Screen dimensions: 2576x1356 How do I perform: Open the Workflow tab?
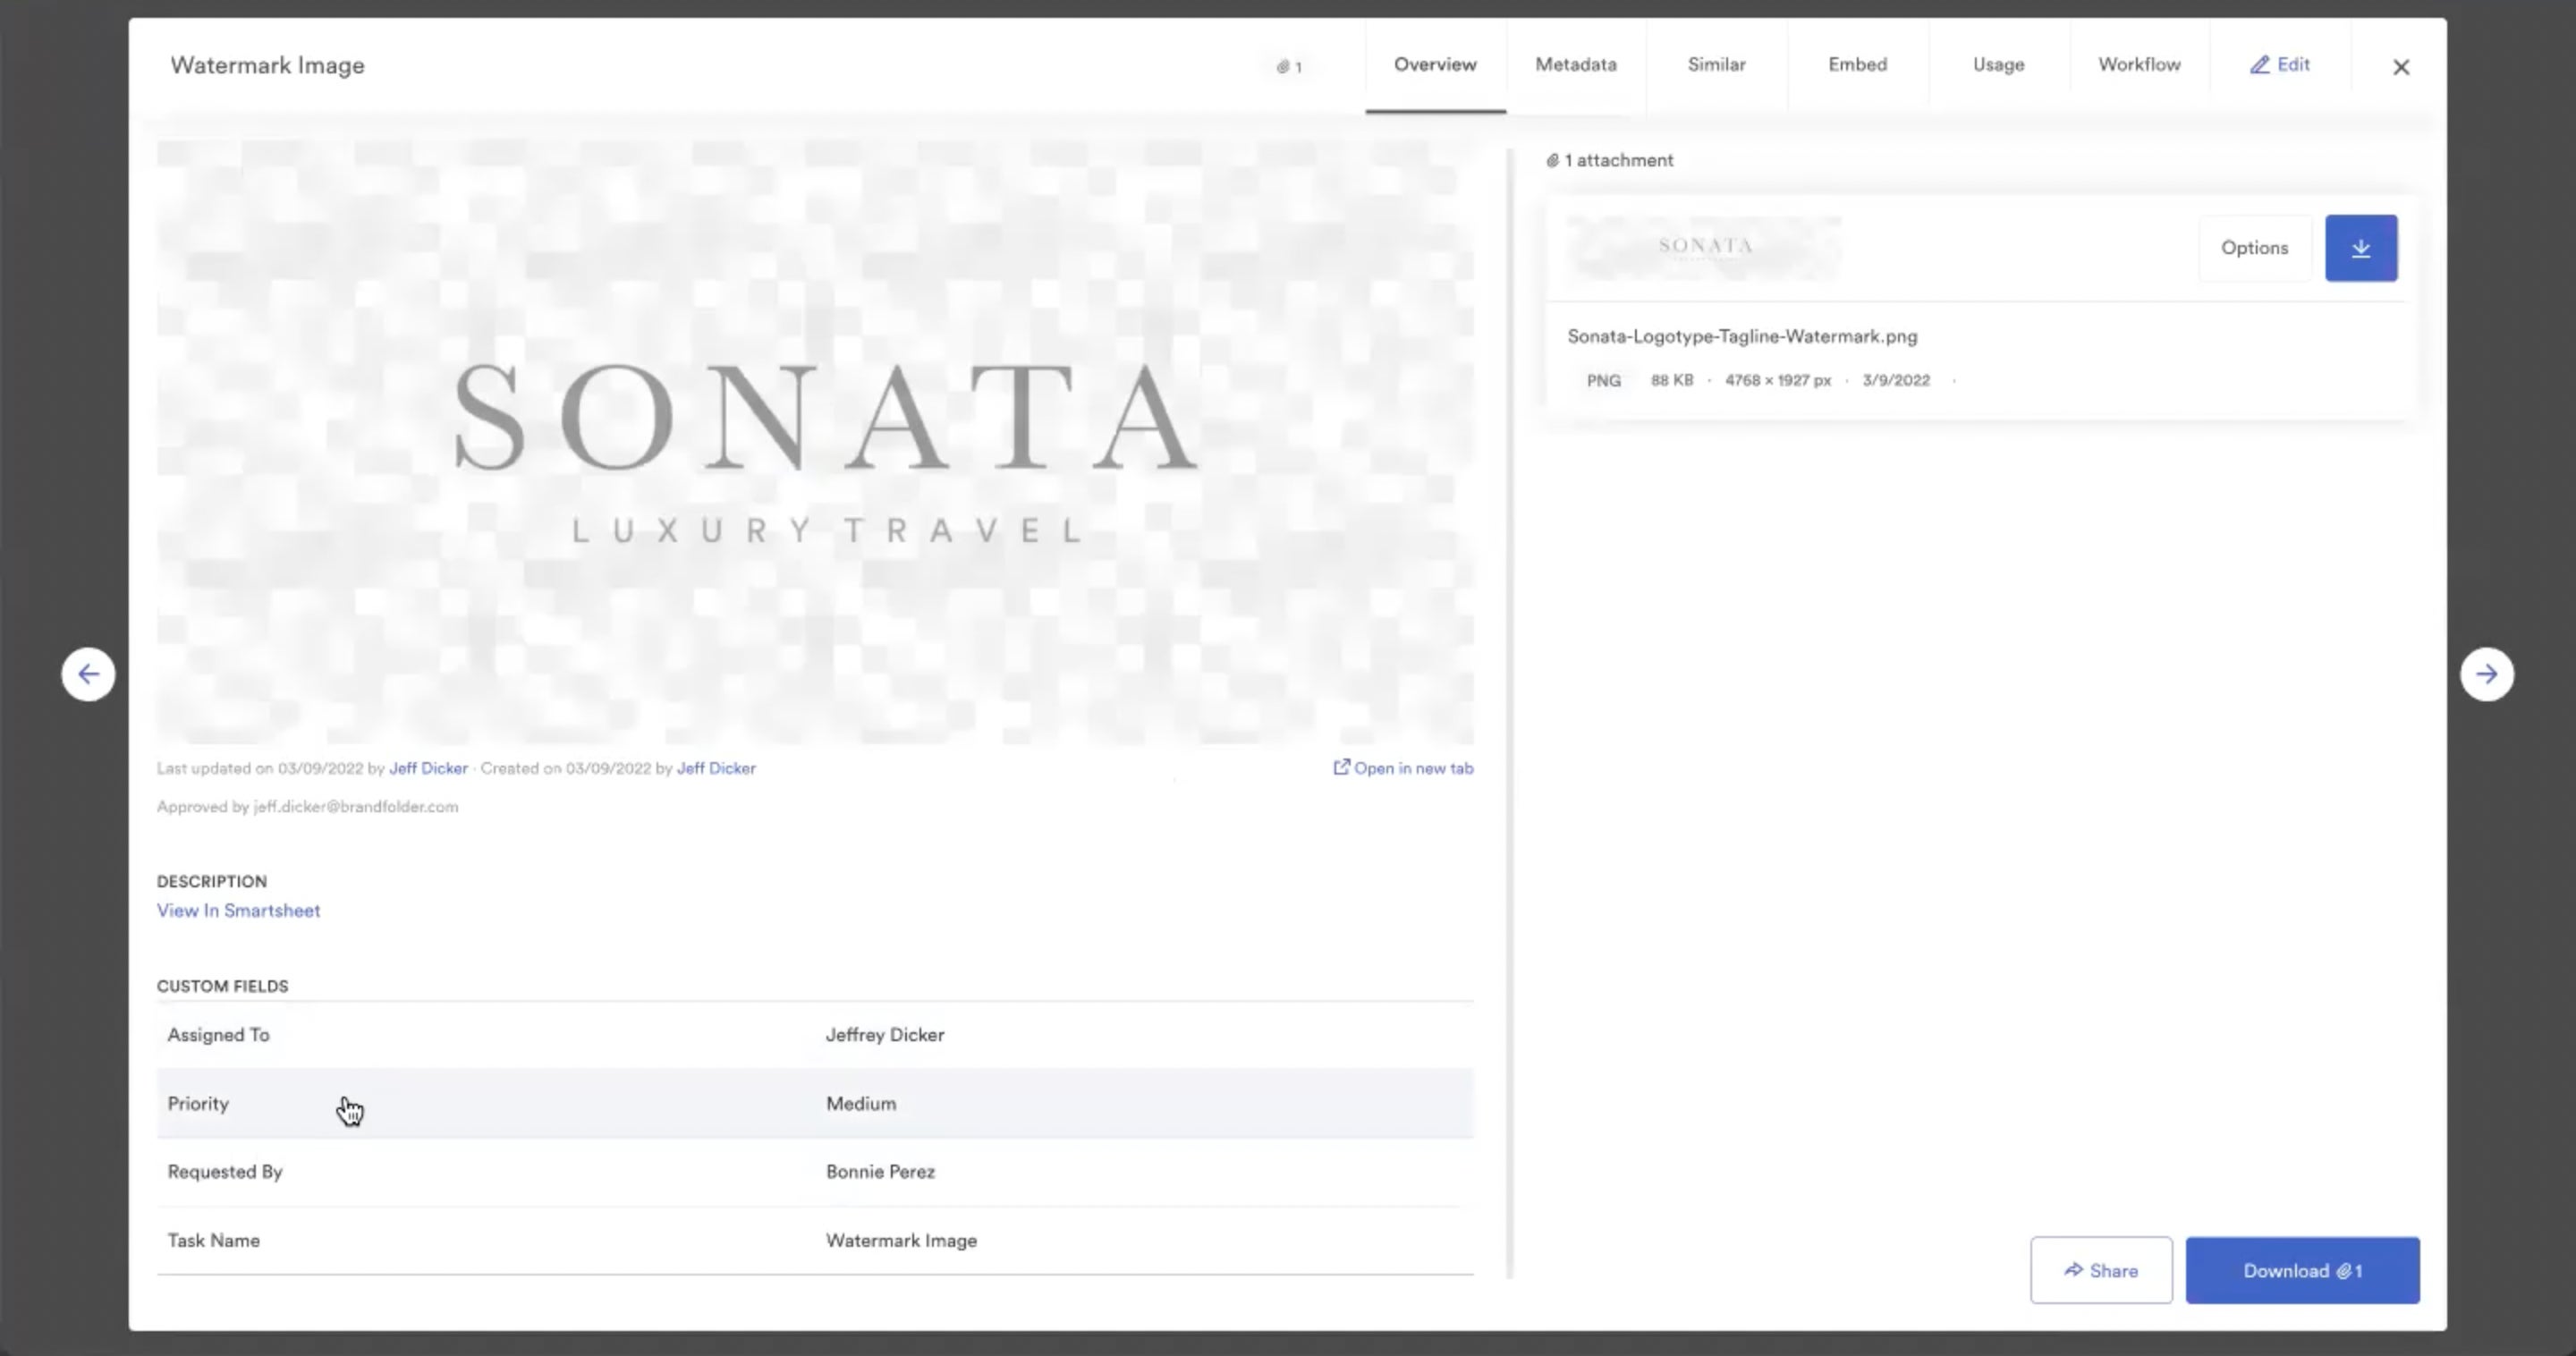[2139, 65]
